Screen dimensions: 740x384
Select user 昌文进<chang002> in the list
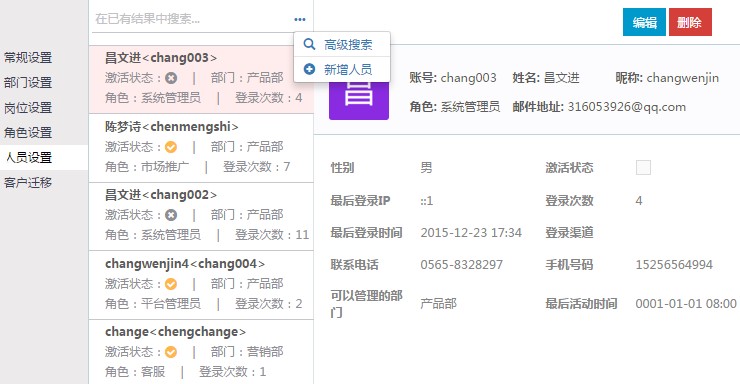pyautogui.click(x=202, y=217)
